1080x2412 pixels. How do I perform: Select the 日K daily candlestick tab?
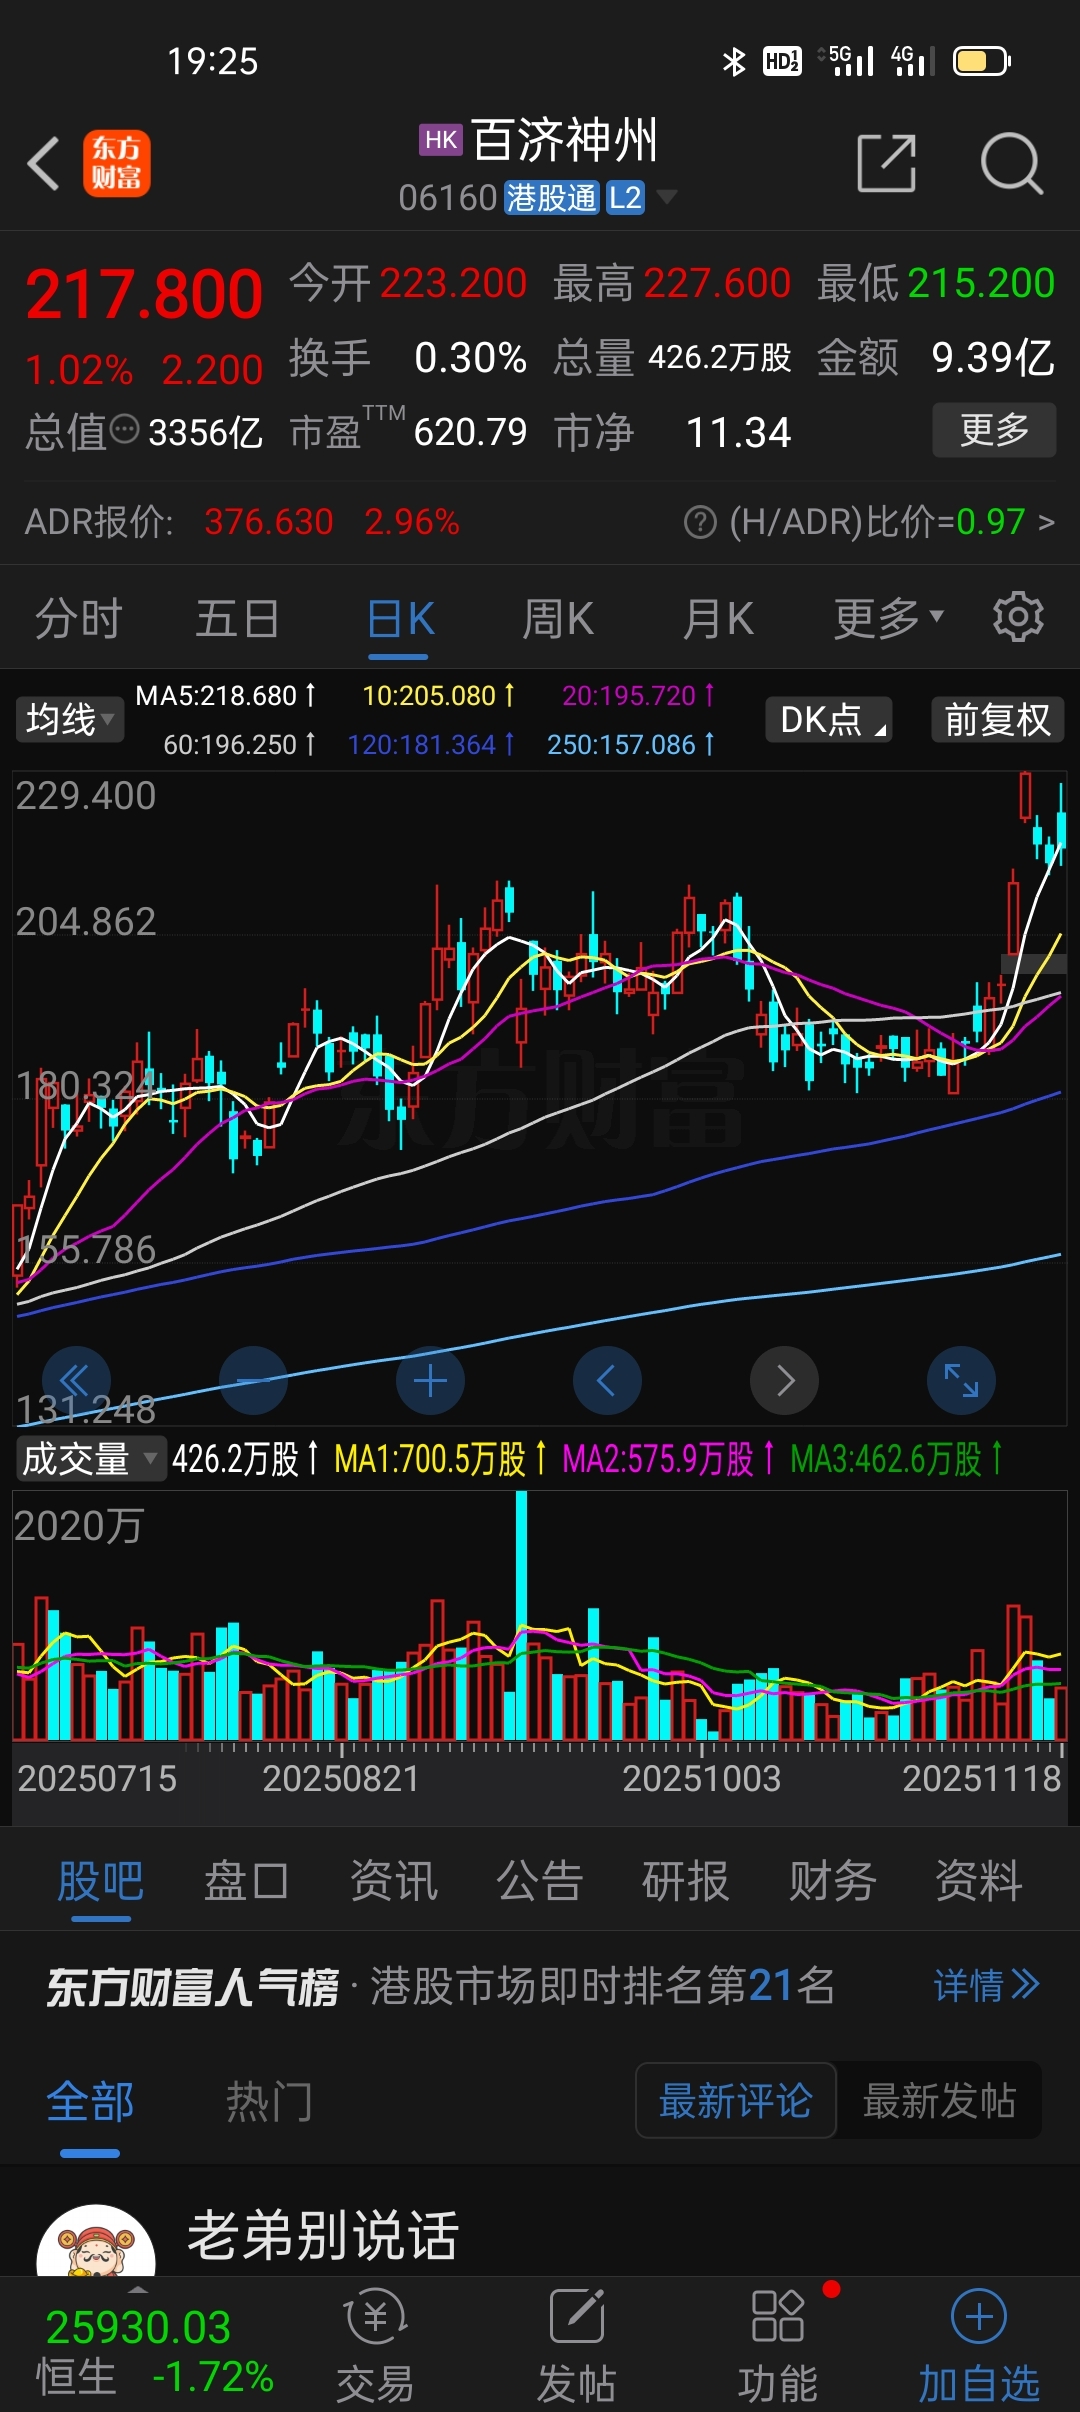[399, 618]
